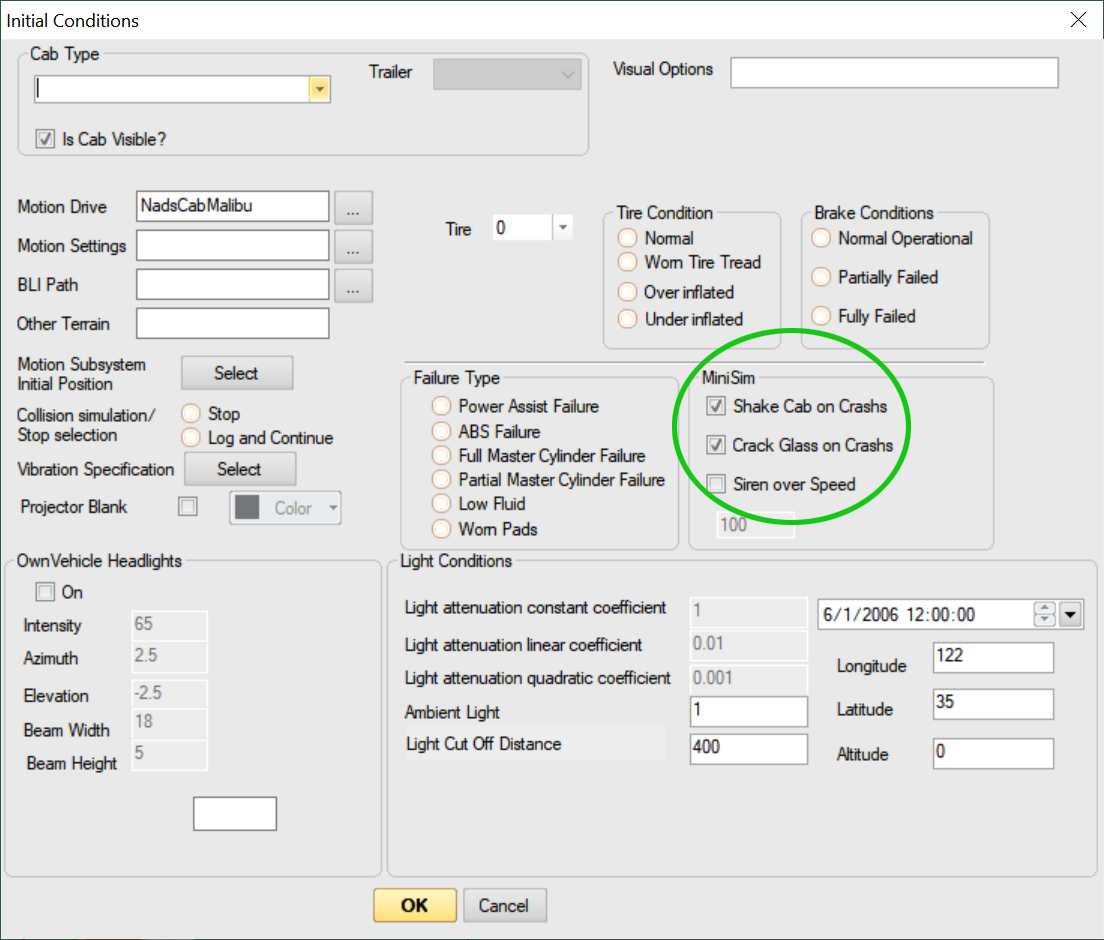This screenshot has width=1104, height=940.
Task: Select Low Fluid failure type
Action: click(x=441, y=503)
